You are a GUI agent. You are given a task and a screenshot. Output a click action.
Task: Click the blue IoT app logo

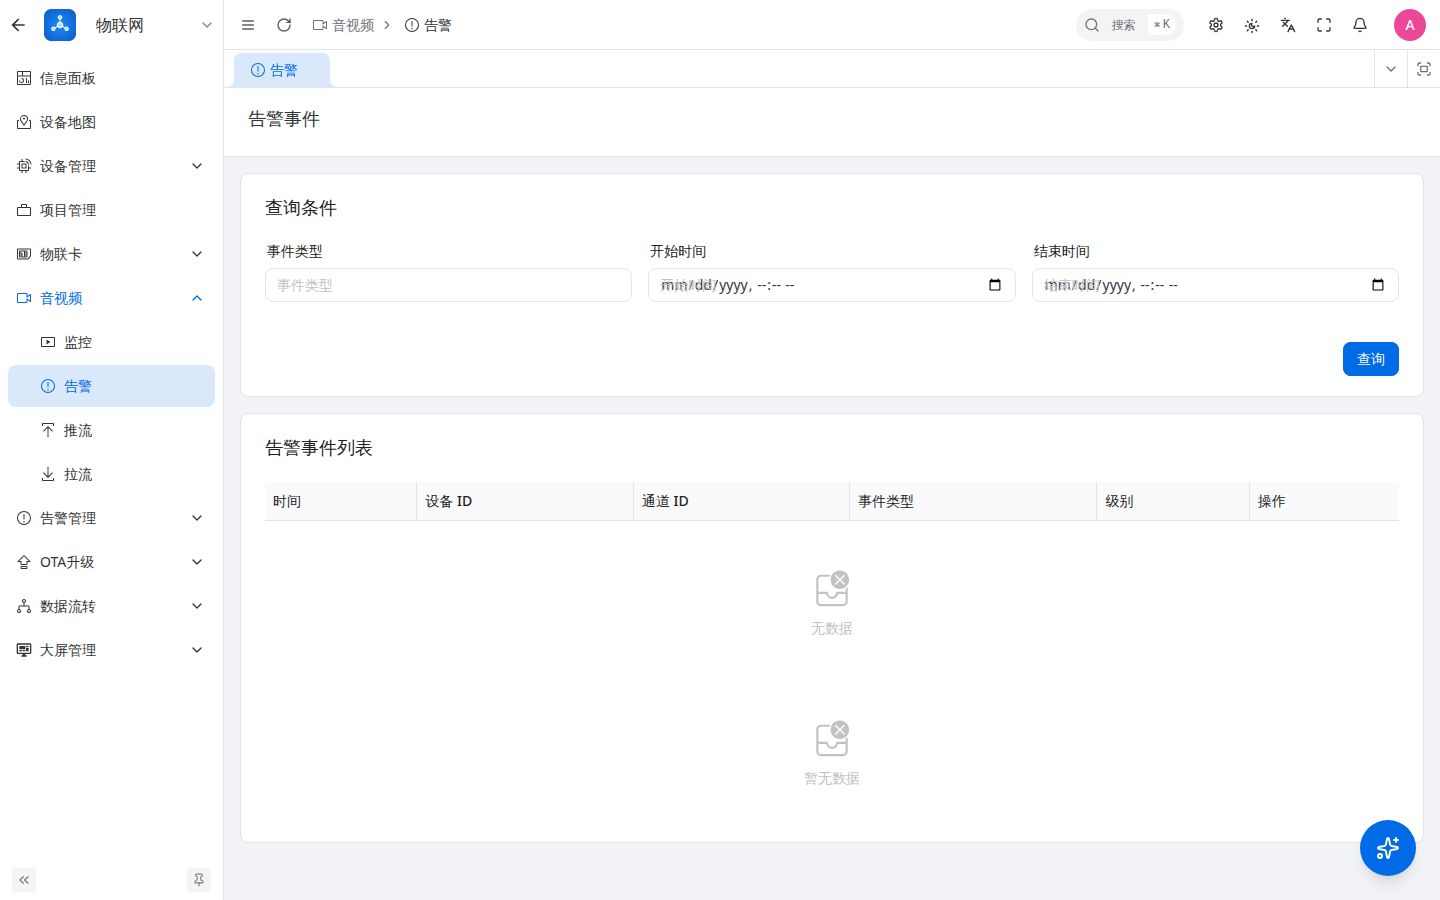tap(60, 25)
